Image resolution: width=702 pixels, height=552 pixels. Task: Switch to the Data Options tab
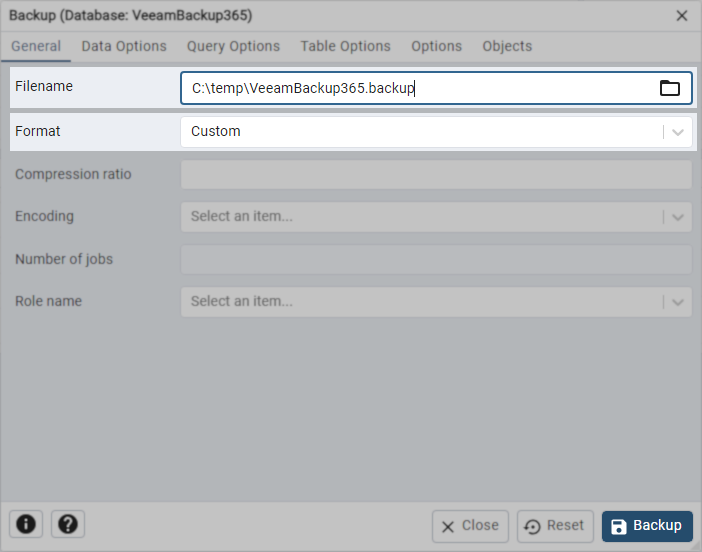124,46
